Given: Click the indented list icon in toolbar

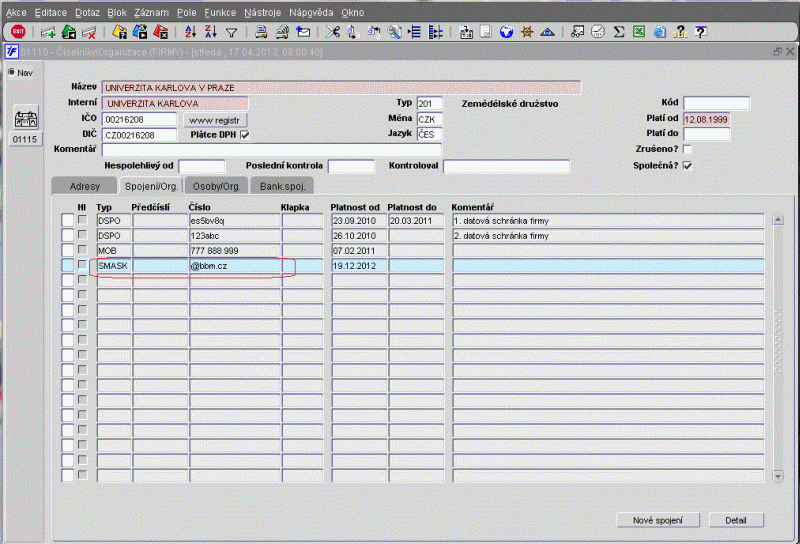Looking at the screenshot, I should [415, 32].
